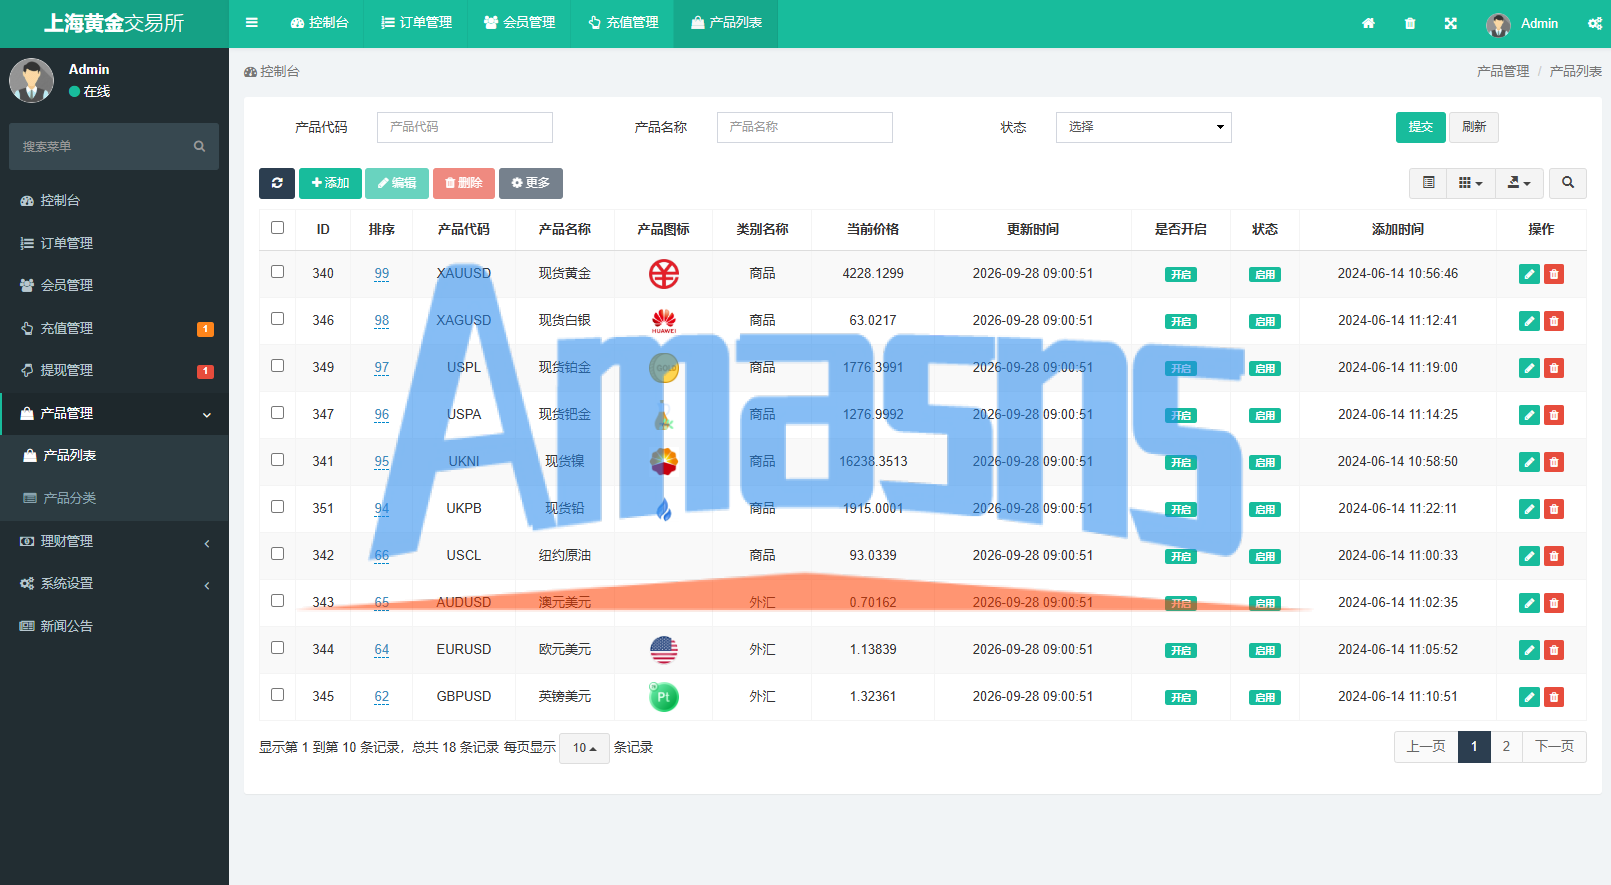Click the dark refresh icon button in toolbar
The width and height of the screenshot is (1611, 885).
tap(277, 183)
